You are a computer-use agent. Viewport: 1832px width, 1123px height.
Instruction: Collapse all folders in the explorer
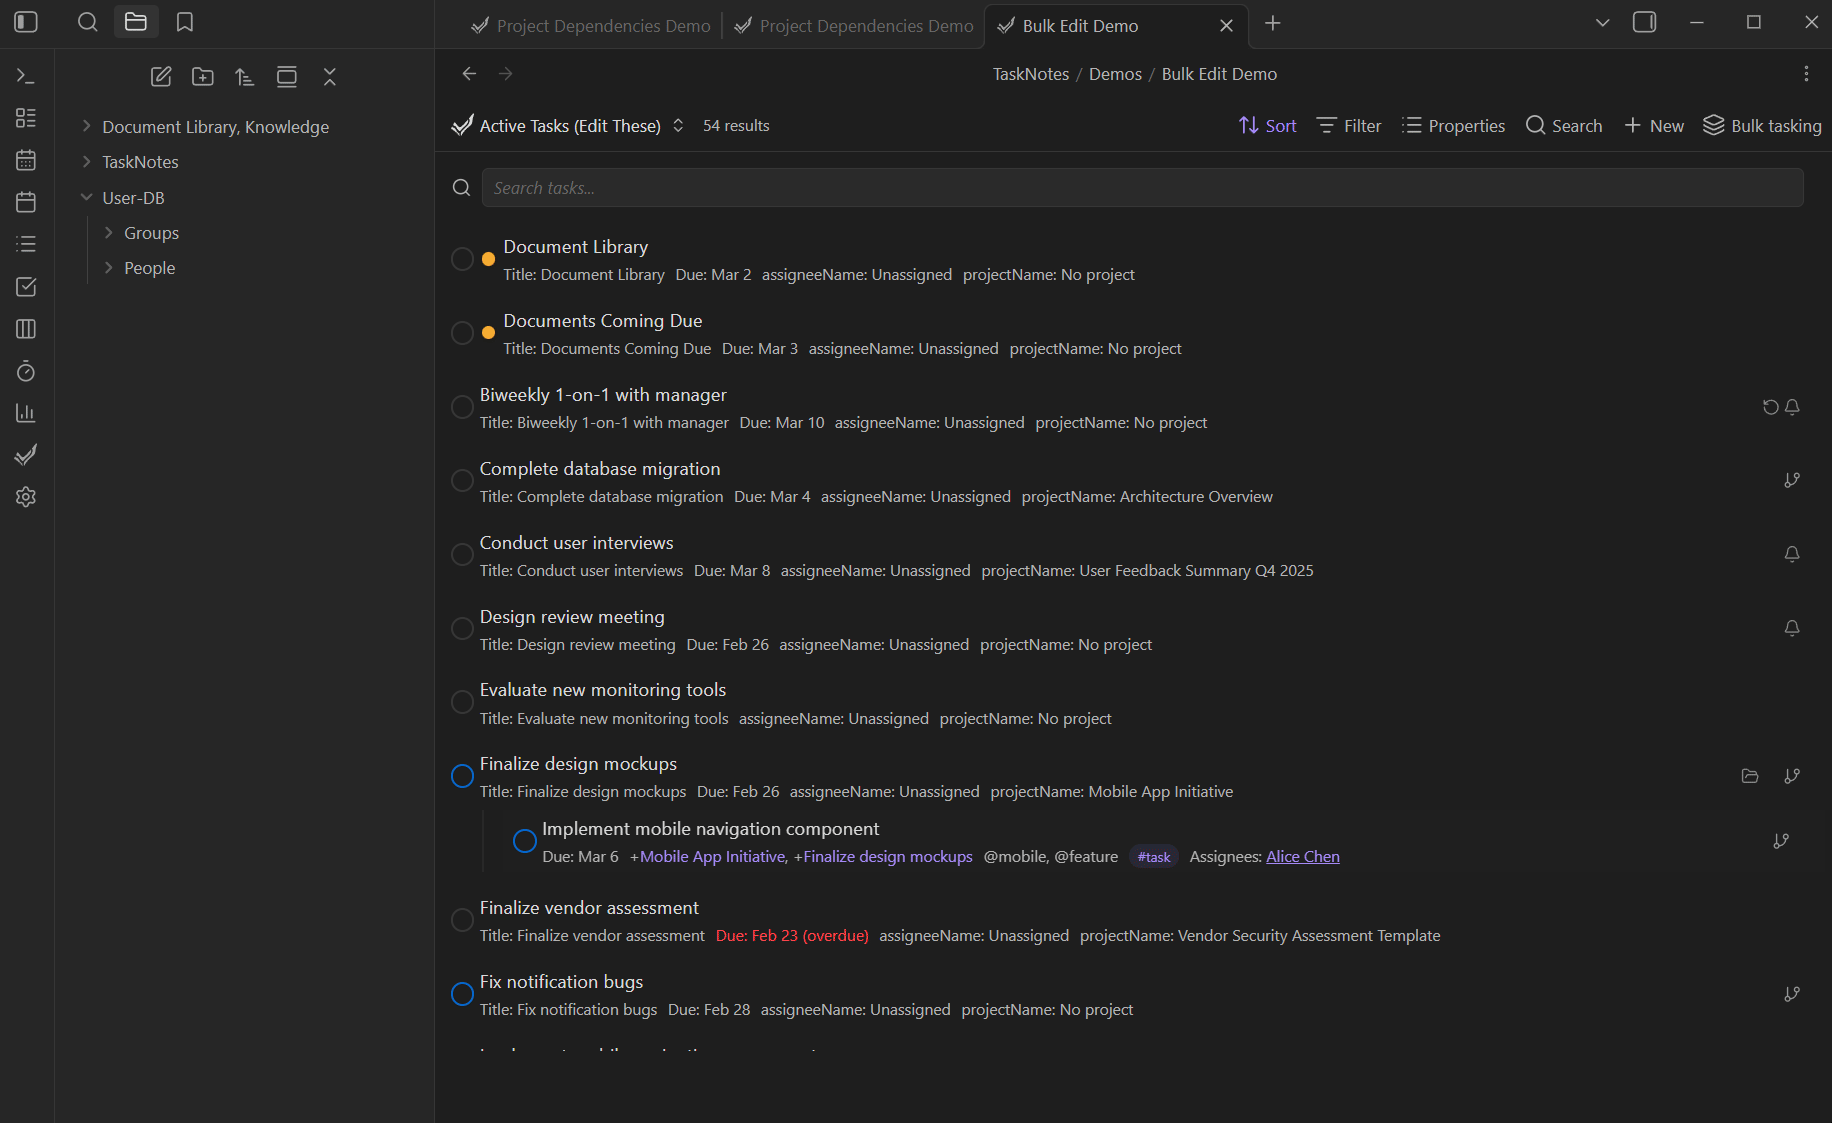330,76
